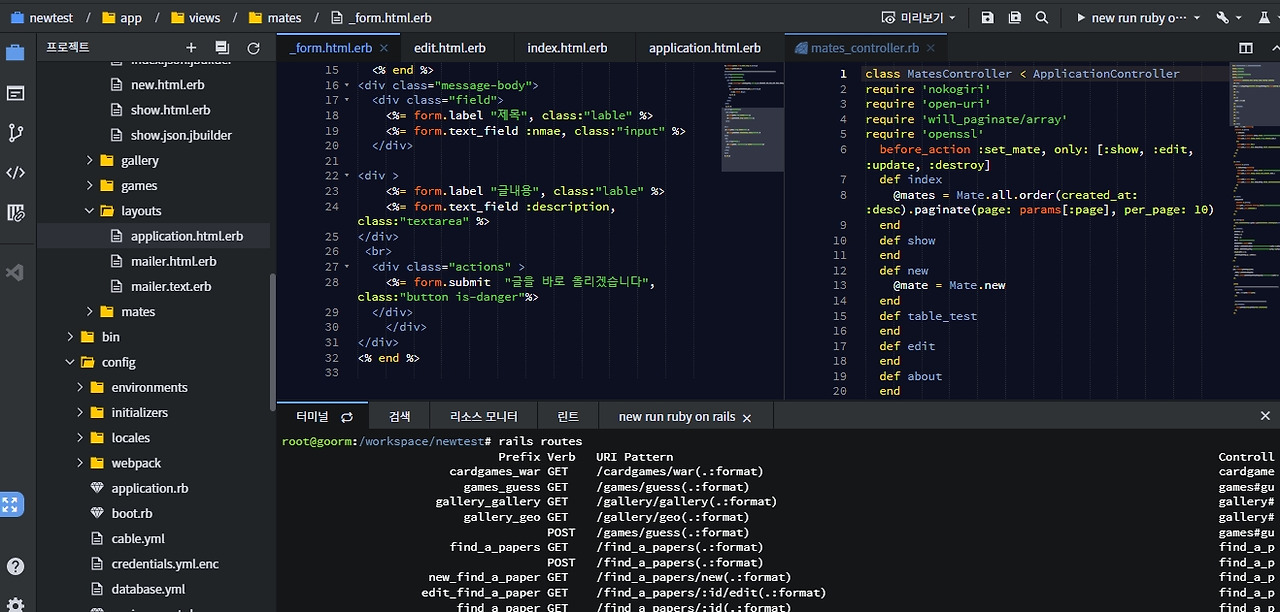The image size is (1280, 612).
Task: Click the split editor layout icon
Action: click(1246, 46)
